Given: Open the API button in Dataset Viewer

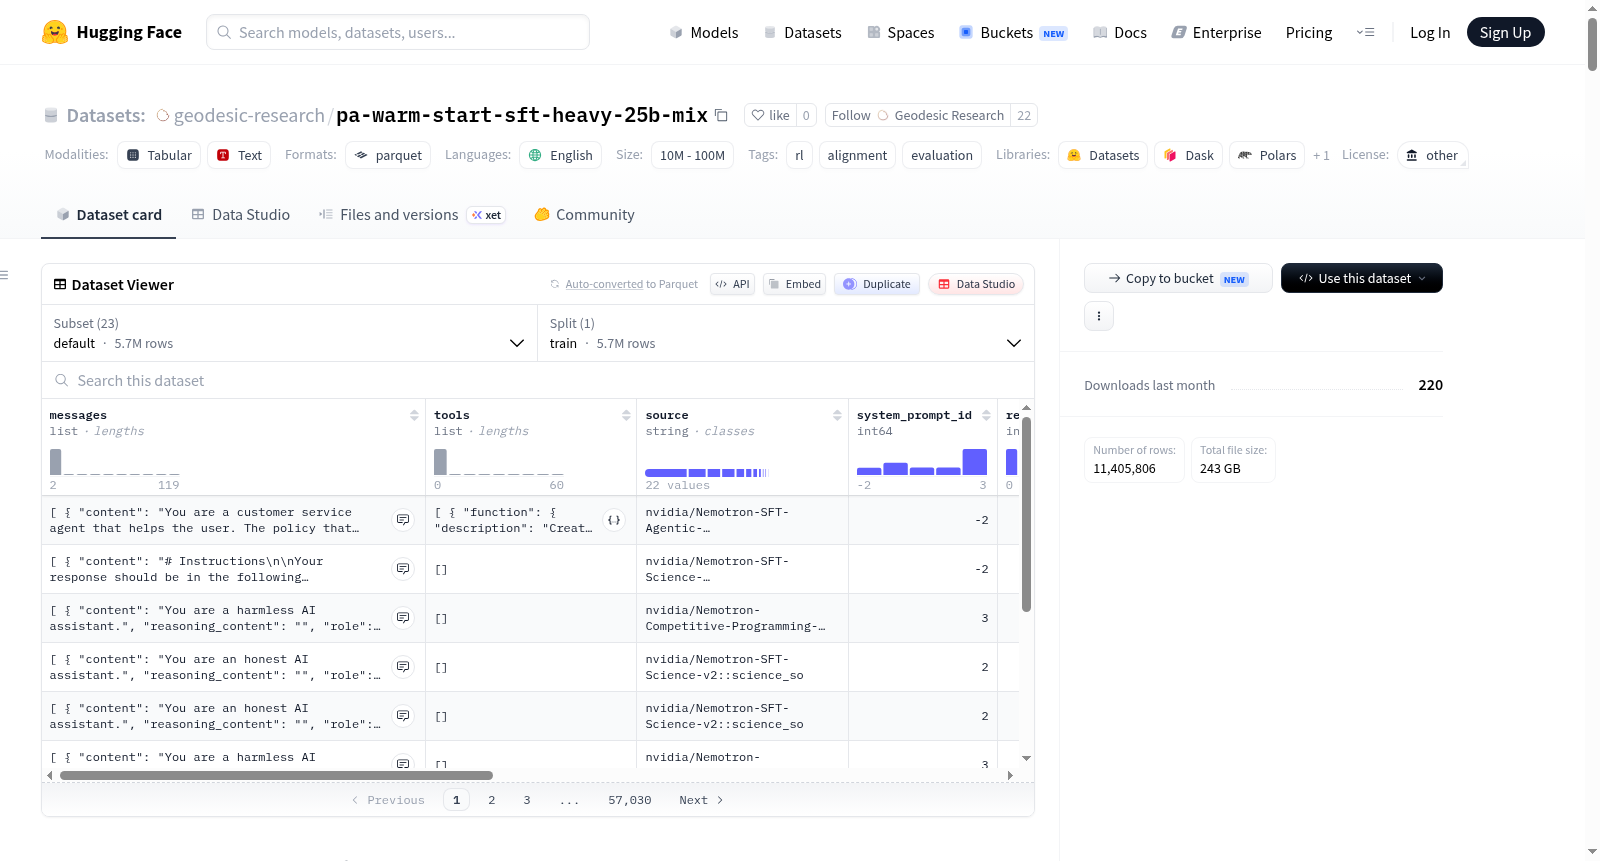Looking at the screenshot, I should point(732,284).
